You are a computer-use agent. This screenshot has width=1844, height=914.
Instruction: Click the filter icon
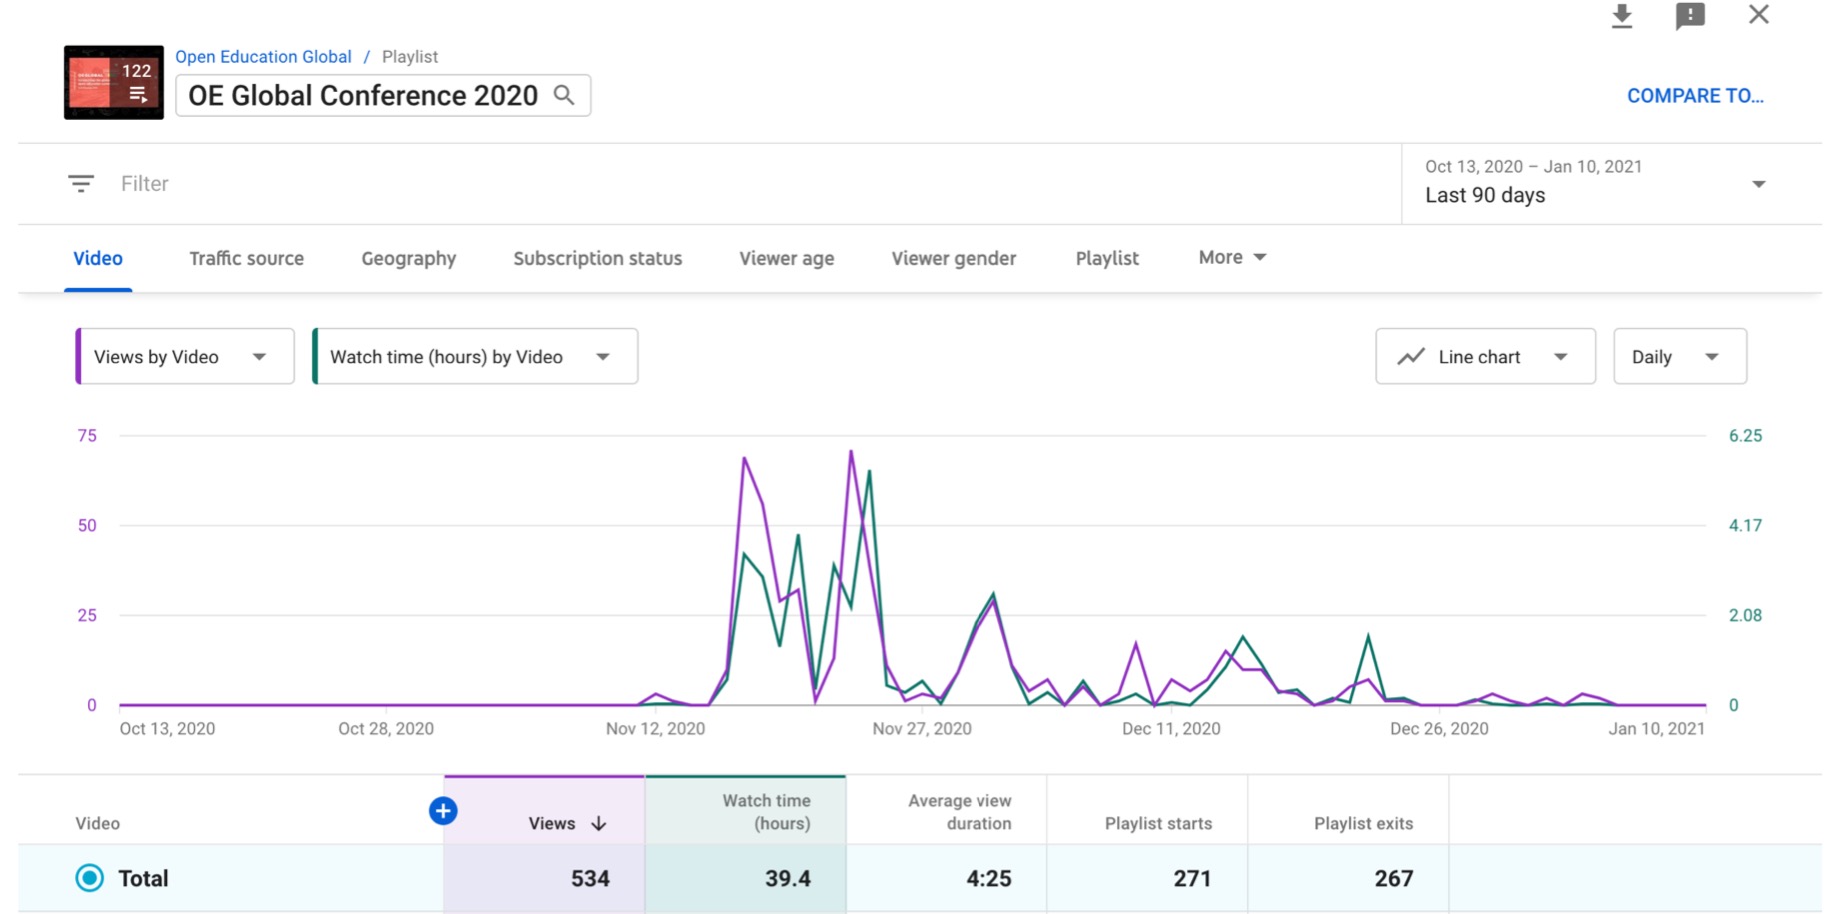pyautogui.click(x=80, y=183)
